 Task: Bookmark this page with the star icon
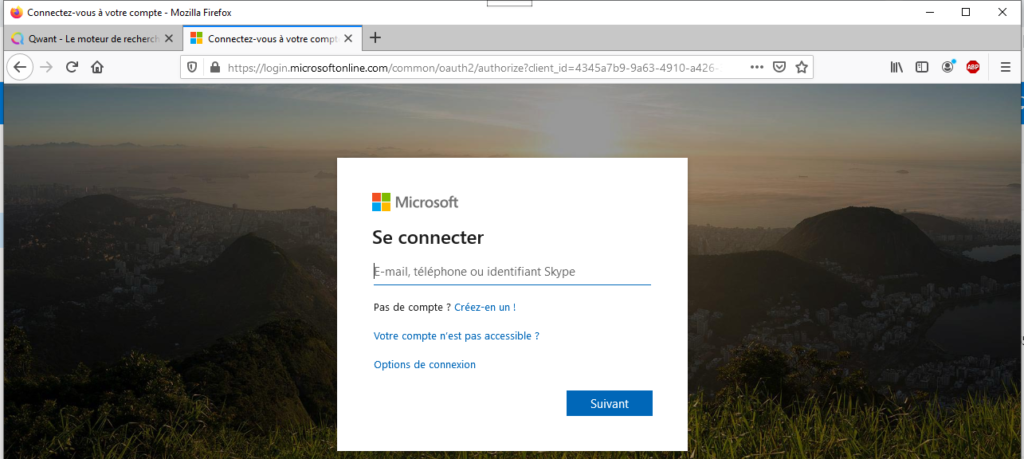click(801, 67)
